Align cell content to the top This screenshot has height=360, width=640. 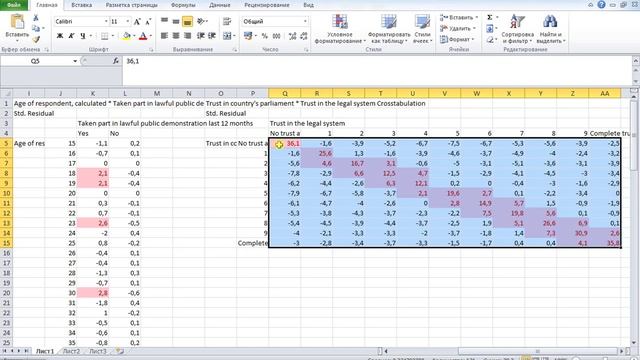[164, 21]
